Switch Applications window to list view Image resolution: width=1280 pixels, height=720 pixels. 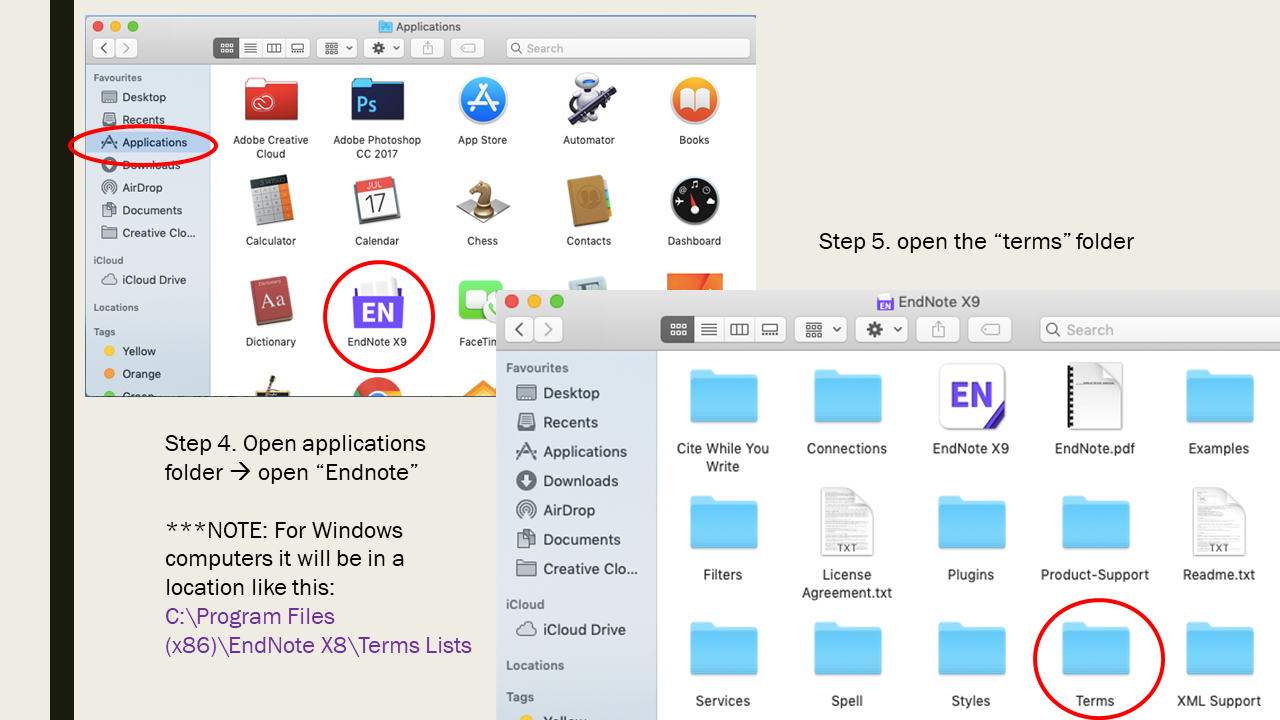250,48
